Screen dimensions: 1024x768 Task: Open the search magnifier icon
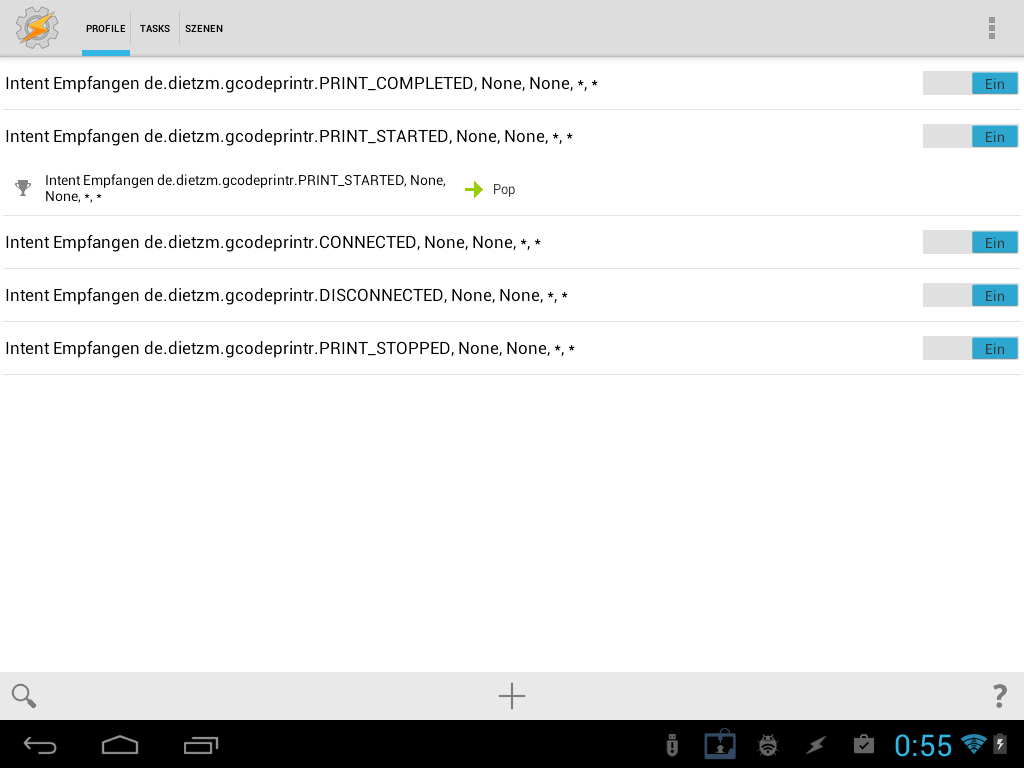pos(24,696)
